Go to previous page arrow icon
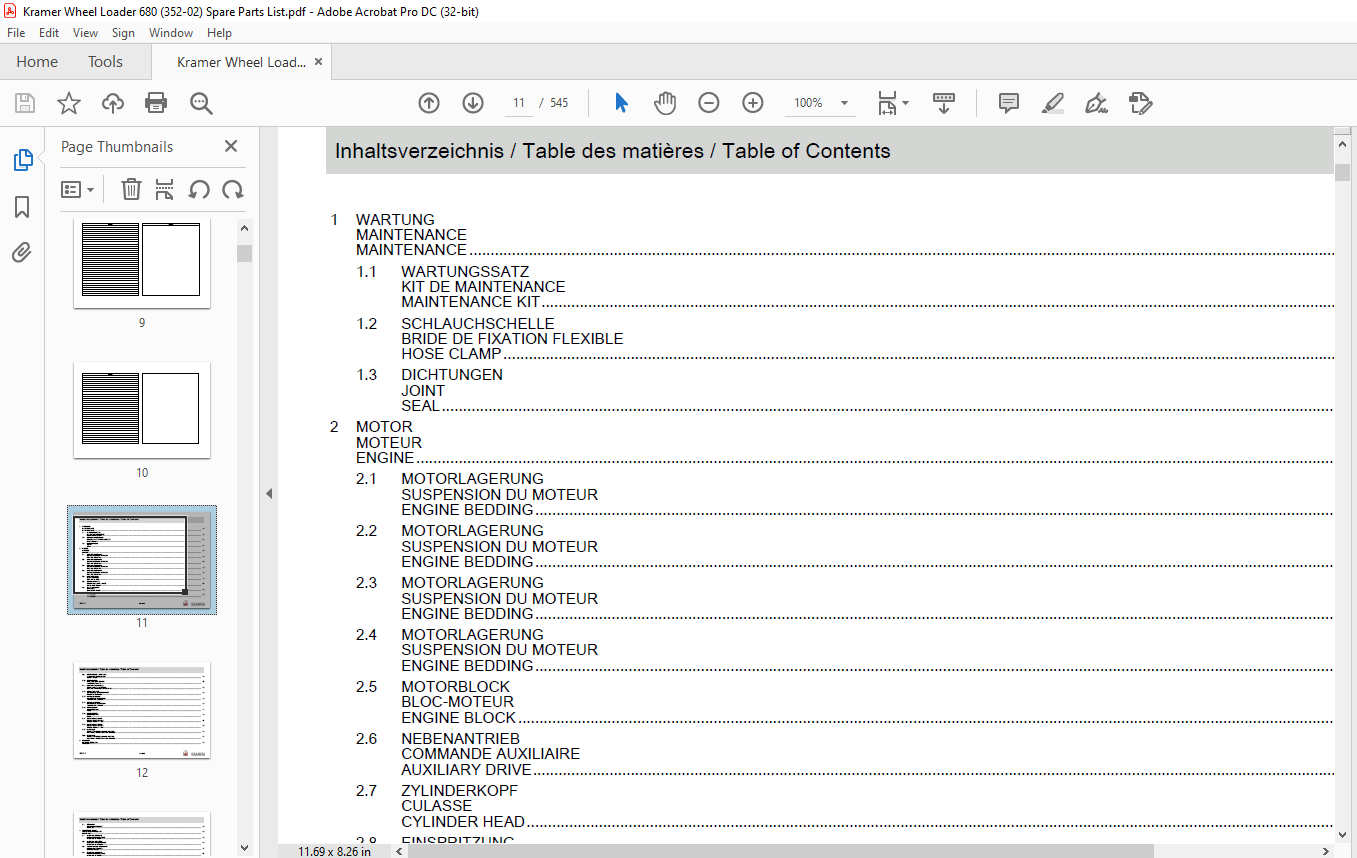 [429, 103]
